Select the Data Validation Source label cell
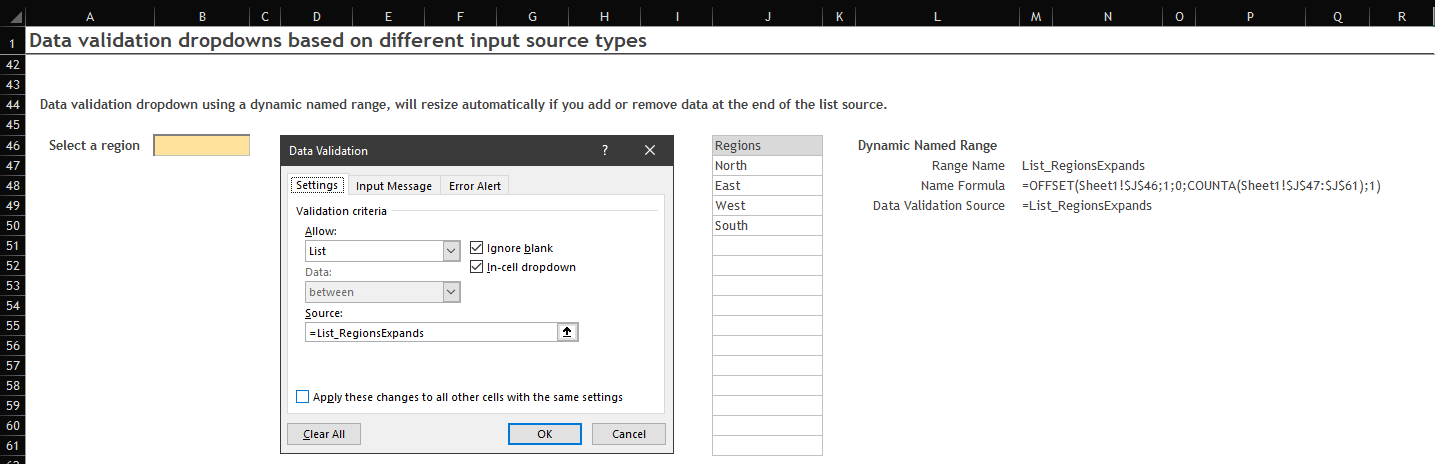This screenshot has height=464, width=1435. (x=939, y=206)
